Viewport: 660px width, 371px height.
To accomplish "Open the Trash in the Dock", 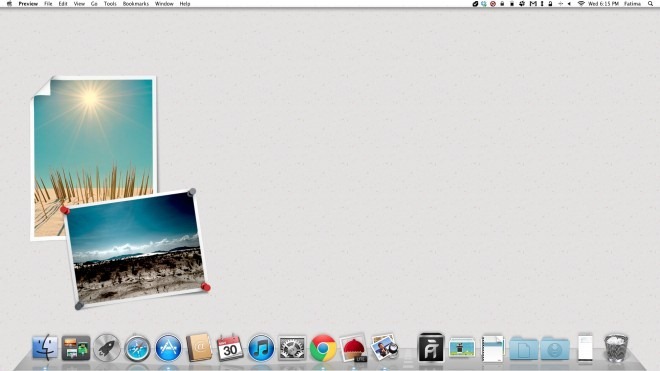I will 616,348.
